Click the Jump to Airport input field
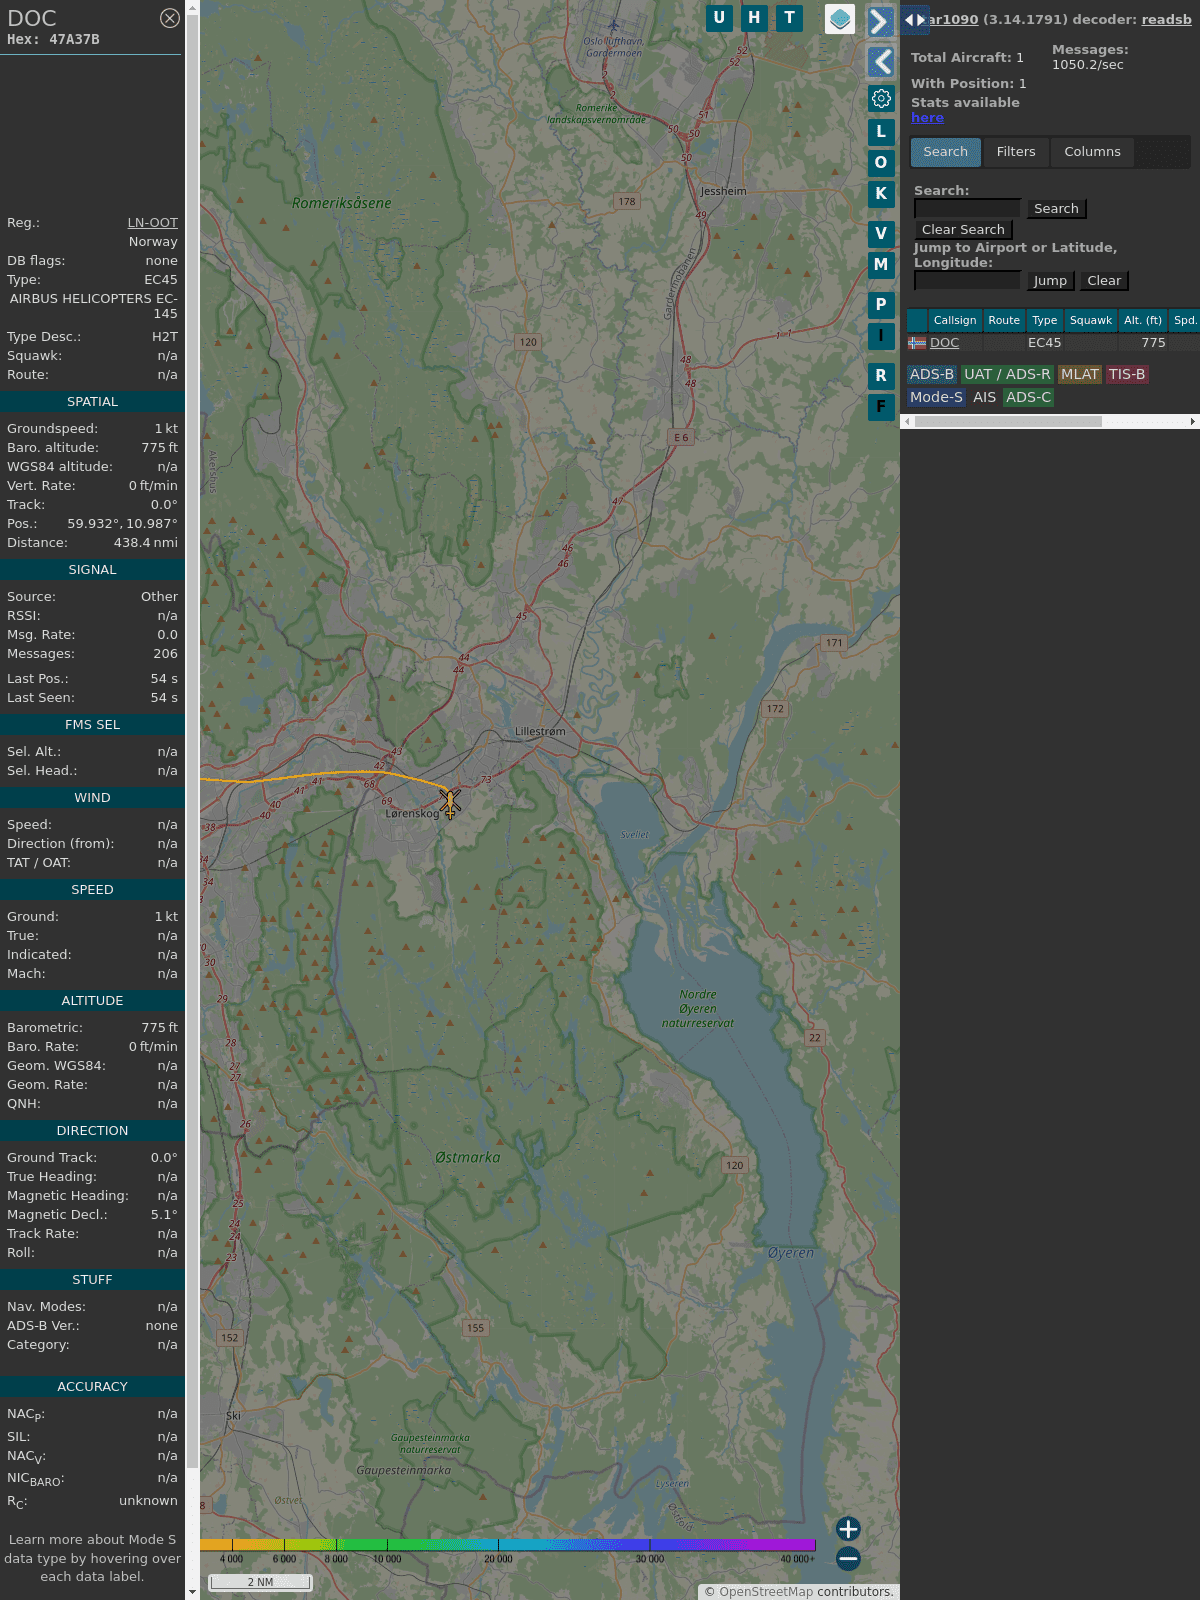 pos(967,281)
